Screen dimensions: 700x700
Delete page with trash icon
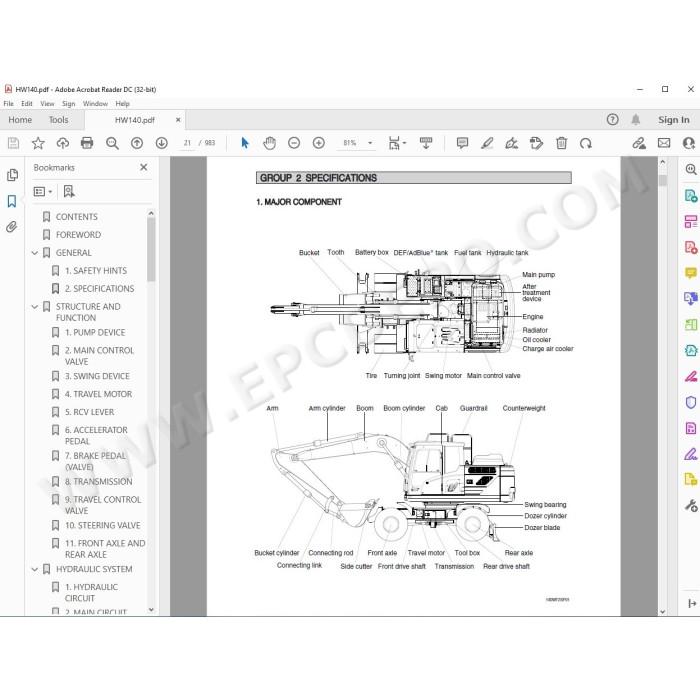point(561,143)
